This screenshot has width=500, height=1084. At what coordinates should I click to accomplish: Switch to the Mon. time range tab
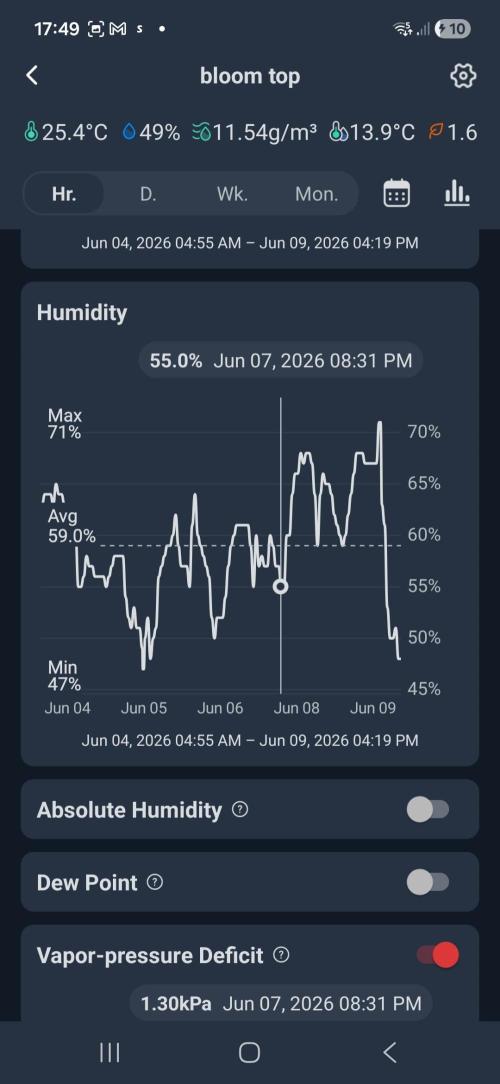(317, 194)
